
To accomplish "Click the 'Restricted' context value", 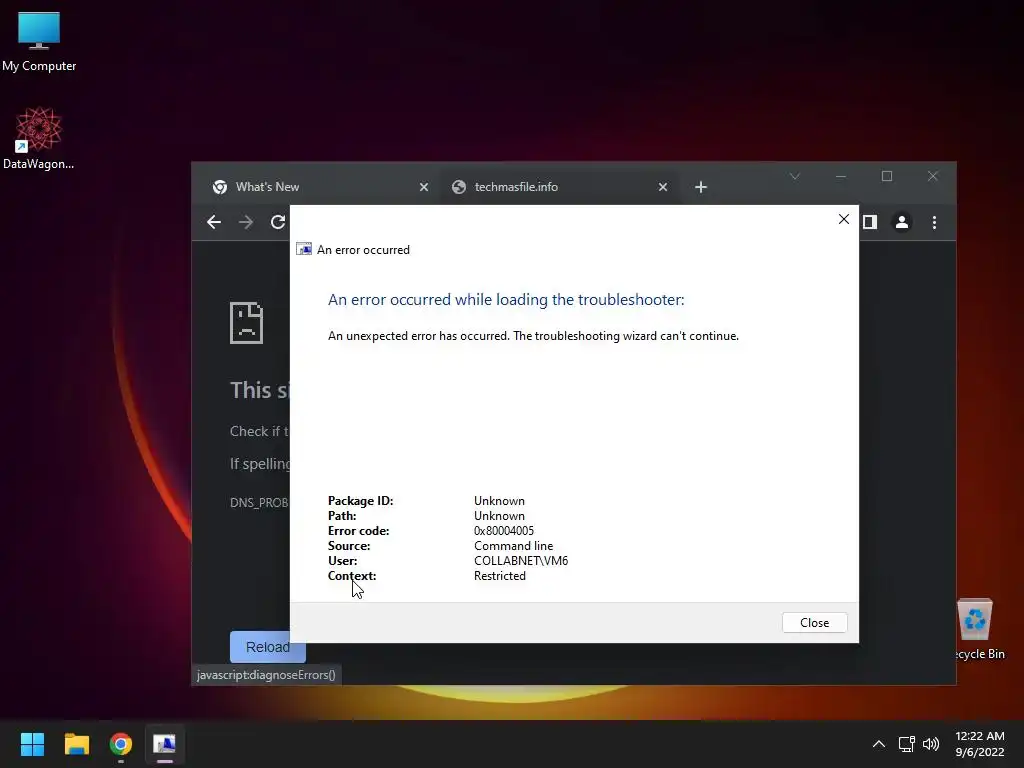I will (500, 576).
